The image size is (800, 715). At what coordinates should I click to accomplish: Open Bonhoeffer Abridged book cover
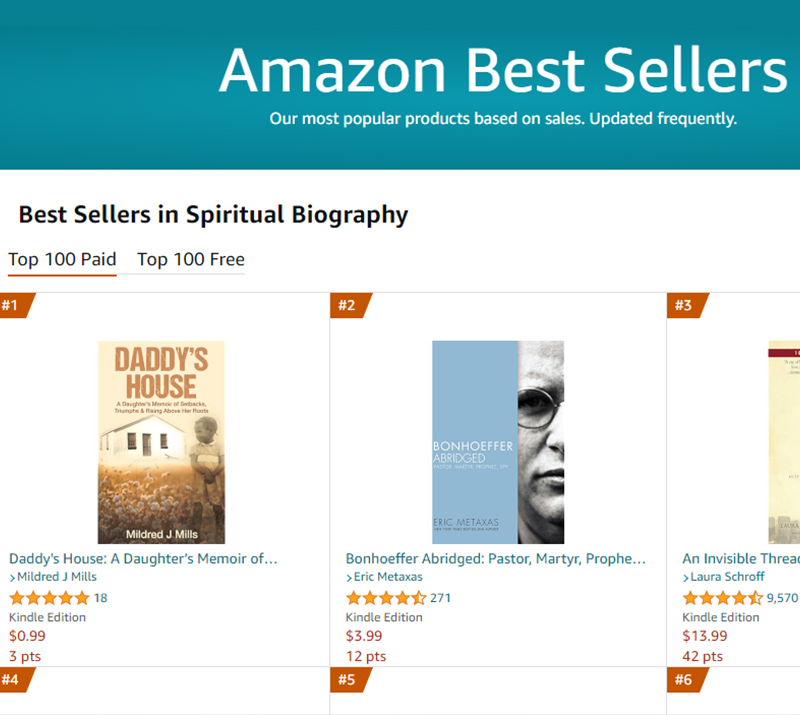(x=498, y=442)
